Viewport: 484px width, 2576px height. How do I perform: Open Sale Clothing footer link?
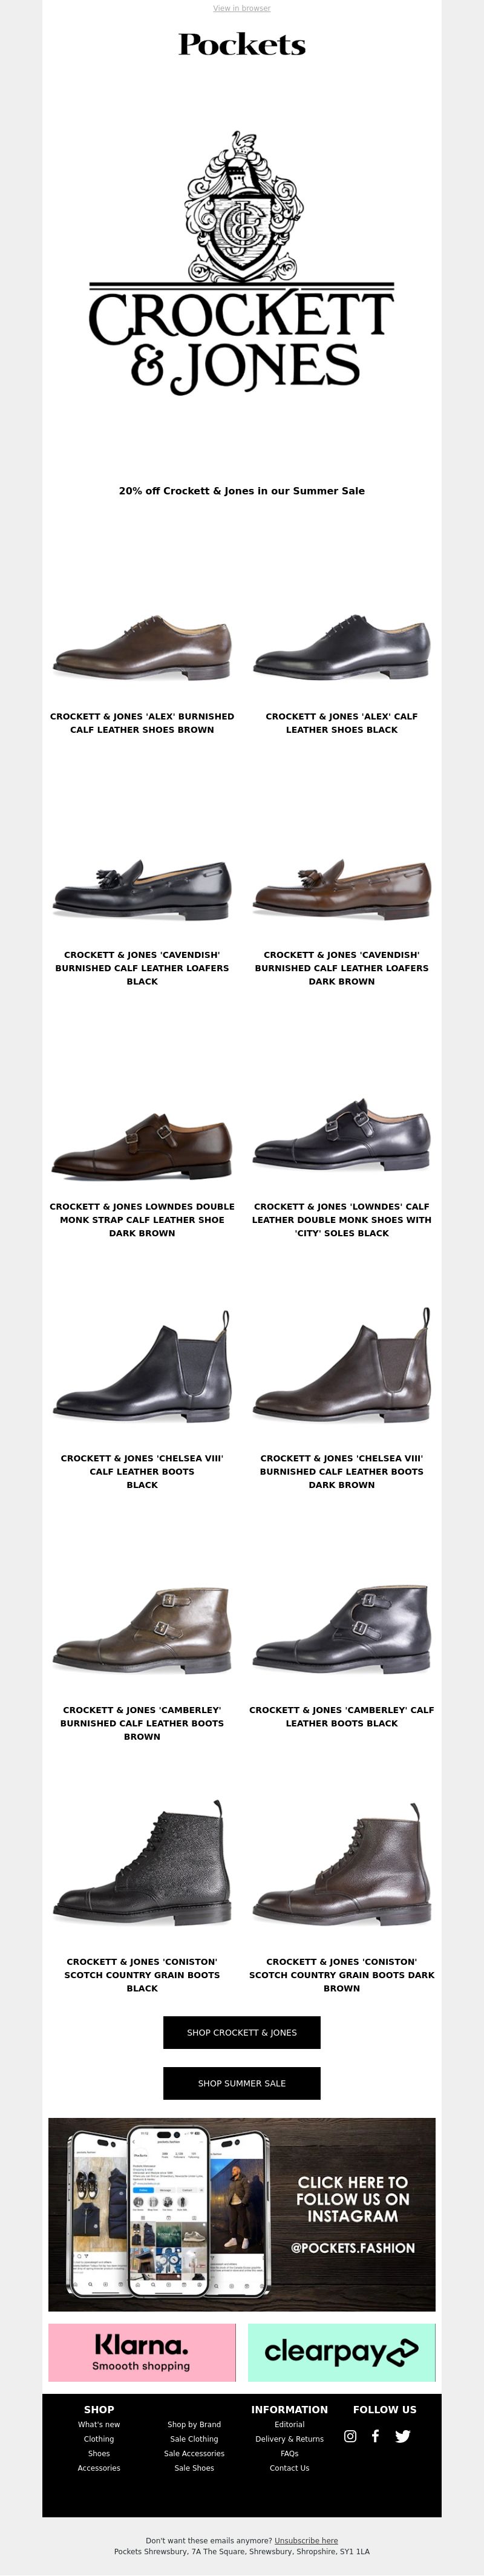point(194,2439)
